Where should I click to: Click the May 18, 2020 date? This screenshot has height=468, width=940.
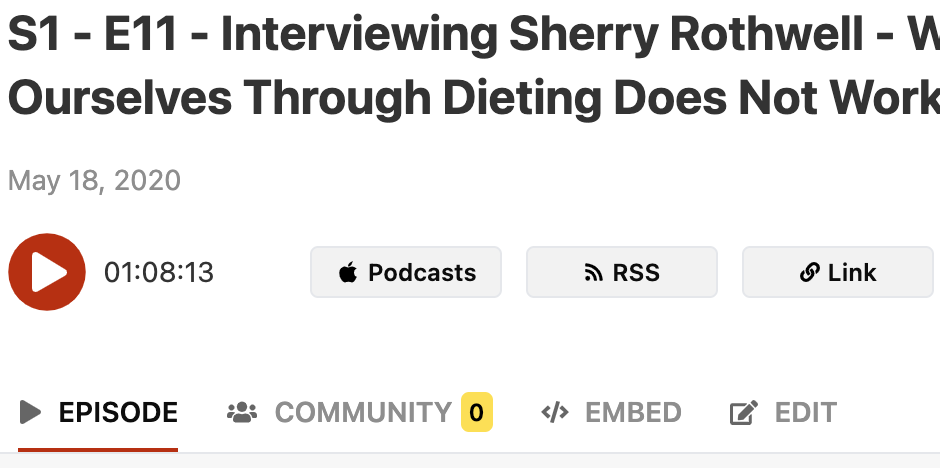(95, 181)
